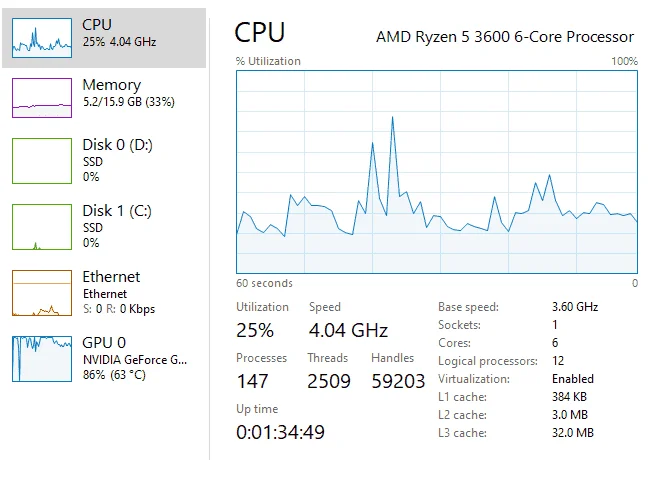
Task: Click the CPU 25% 4.04 GHz entry
Action: pos(104,38)
